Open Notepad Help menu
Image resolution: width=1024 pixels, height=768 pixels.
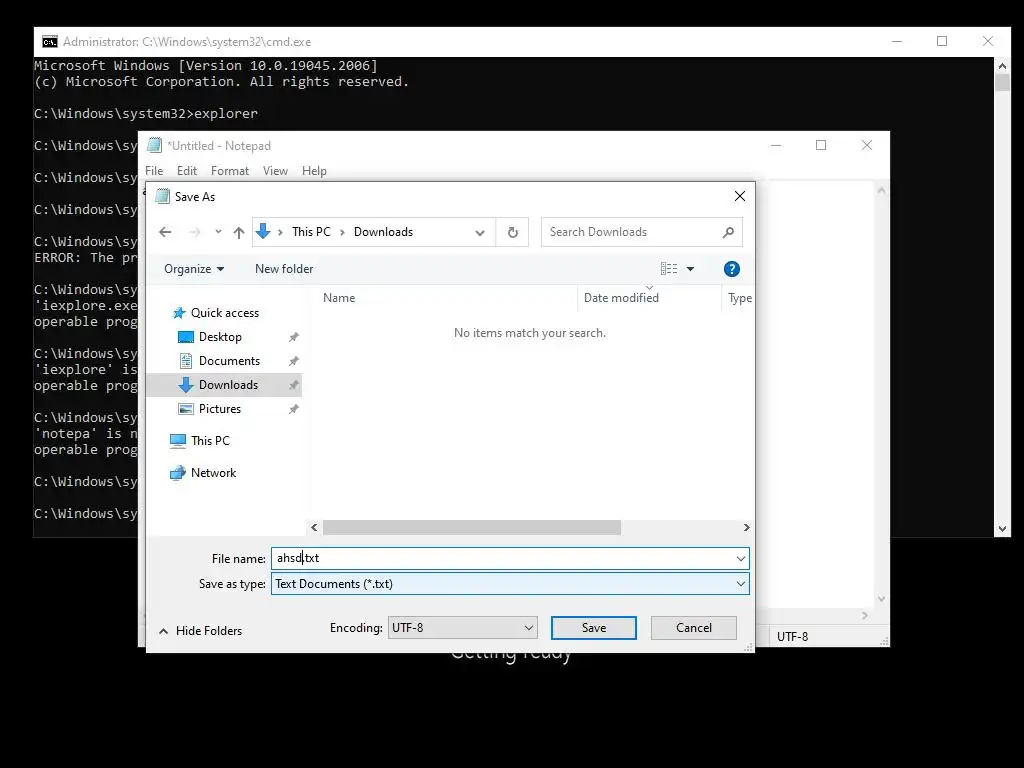314,171
